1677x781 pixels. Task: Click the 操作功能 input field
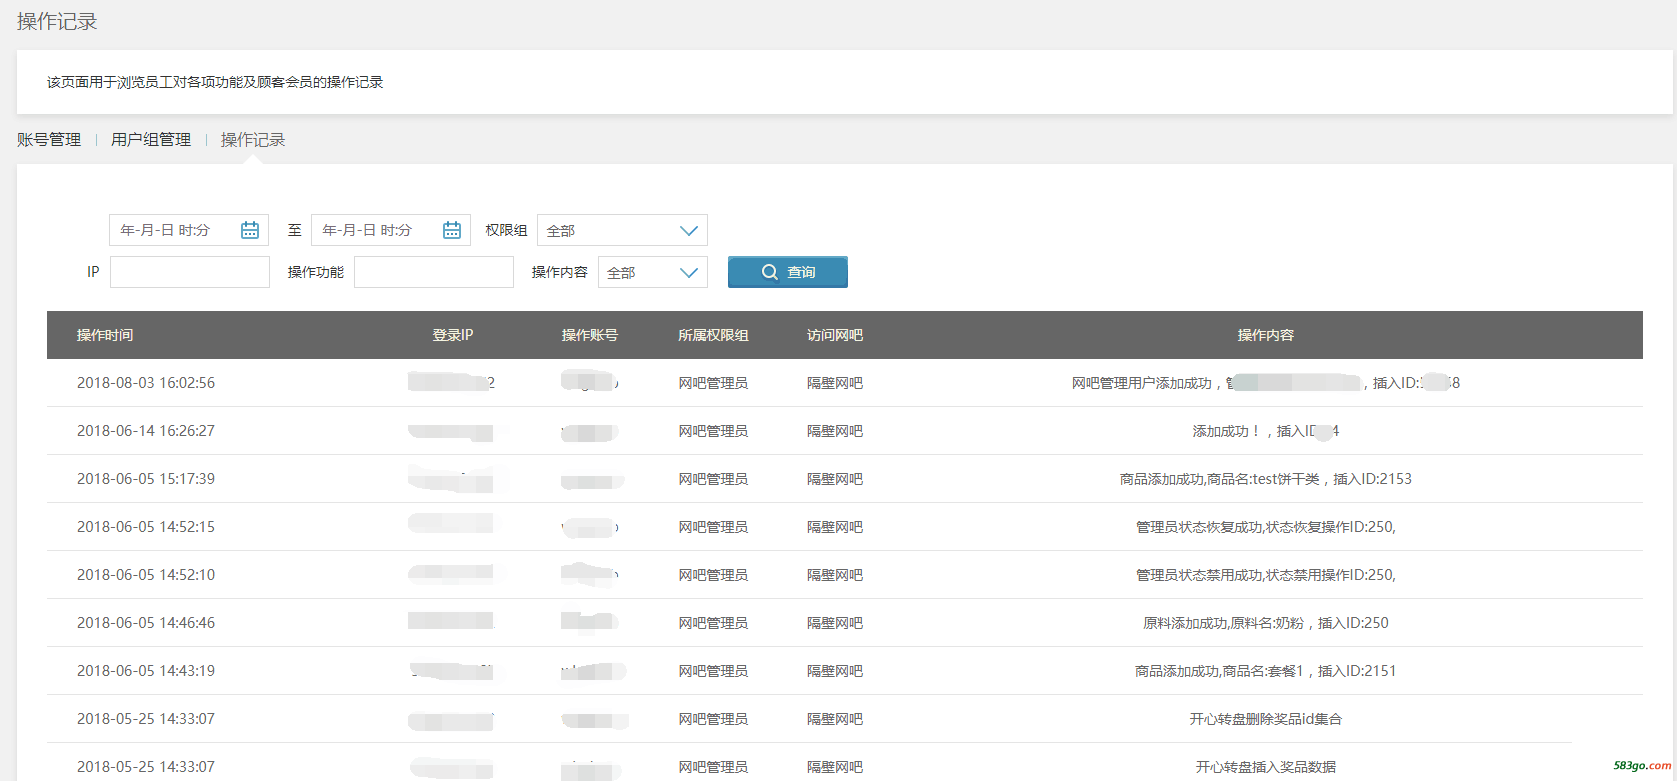[x=434, y=272]
